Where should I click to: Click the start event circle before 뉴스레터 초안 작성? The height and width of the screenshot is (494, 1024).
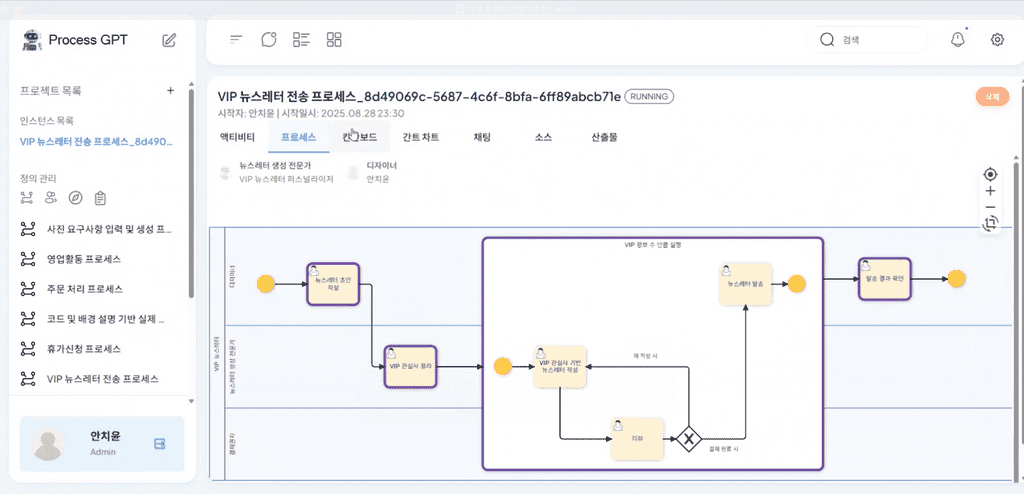pyautogui.click(x=266, y=284)
